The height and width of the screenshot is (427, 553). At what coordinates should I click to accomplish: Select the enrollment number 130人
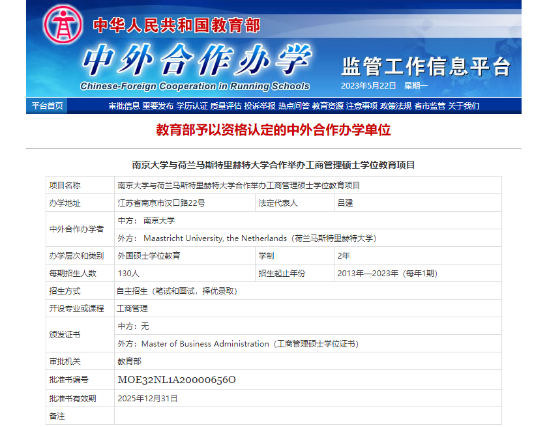pyautogui.click(x=129, y=273)
